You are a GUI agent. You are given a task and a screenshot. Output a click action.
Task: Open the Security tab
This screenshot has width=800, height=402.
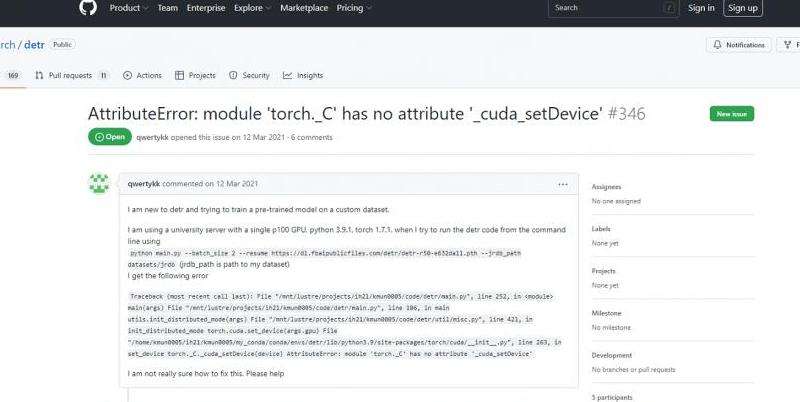click(x=249, y=75)
